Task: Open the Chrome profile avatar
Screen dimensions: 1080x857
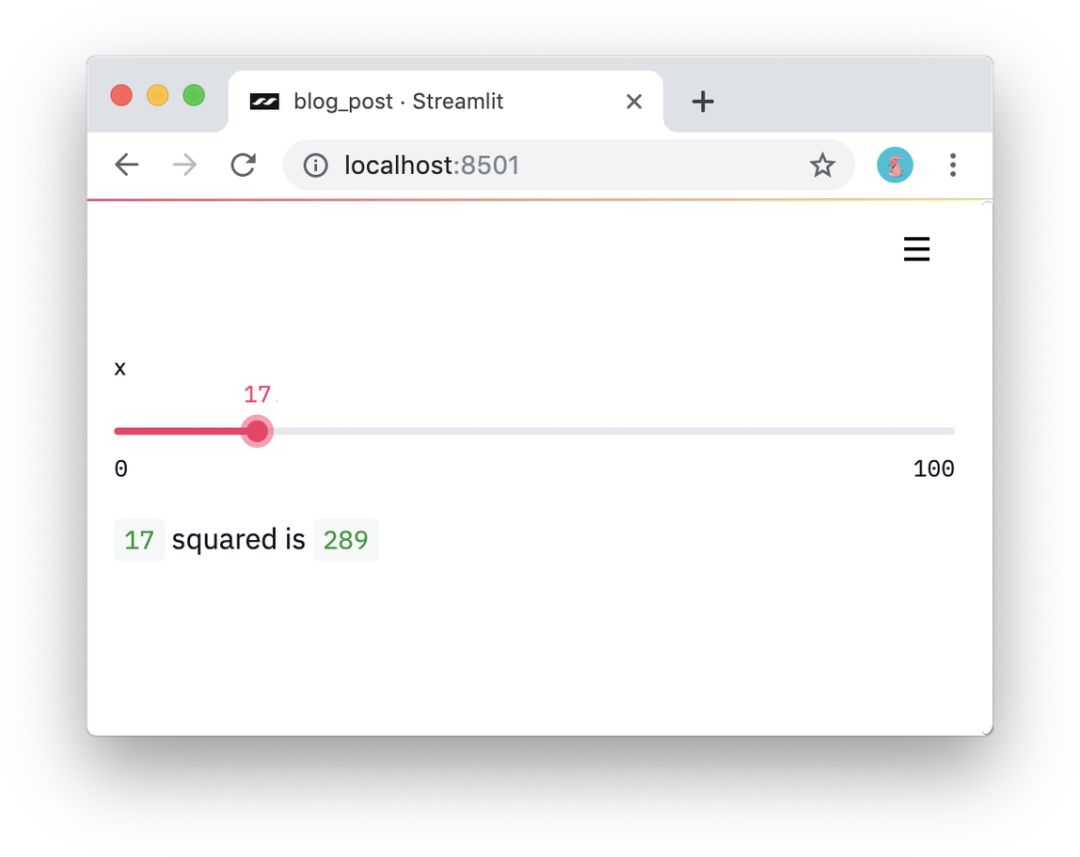Action: [x=895, y=165]
